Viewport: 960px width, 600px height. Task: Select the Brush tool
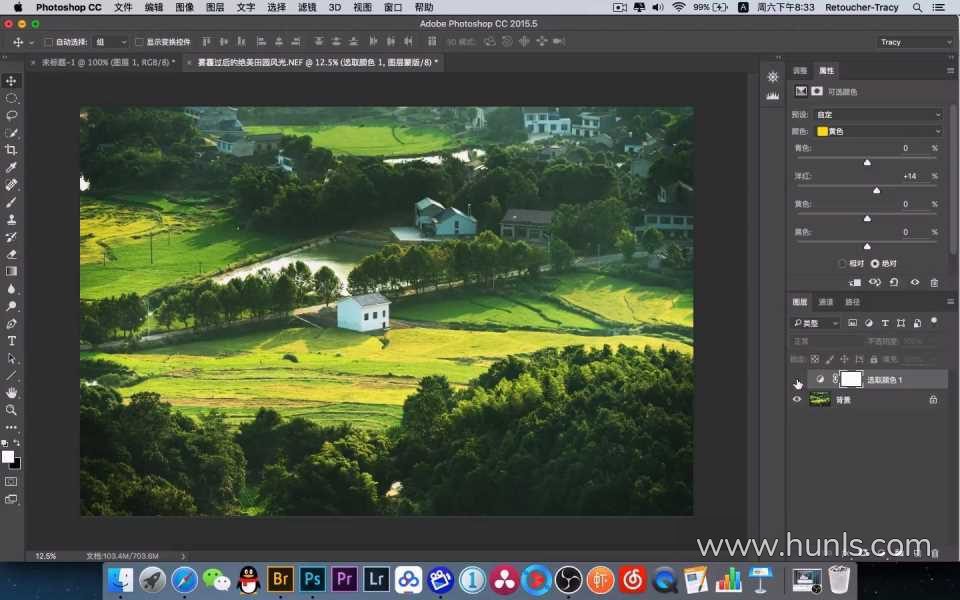pyautogui.click(x=11, y=202)
